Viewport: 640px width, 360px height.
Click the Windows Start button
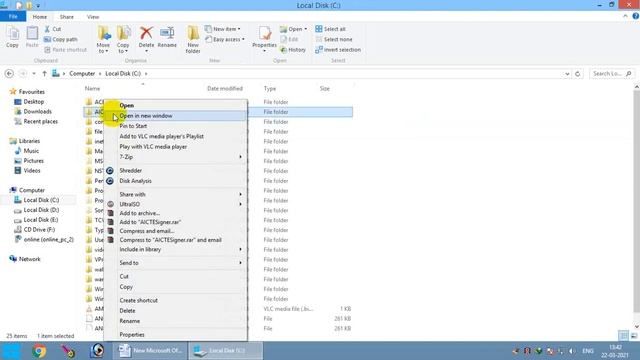(x=11, y=351)
